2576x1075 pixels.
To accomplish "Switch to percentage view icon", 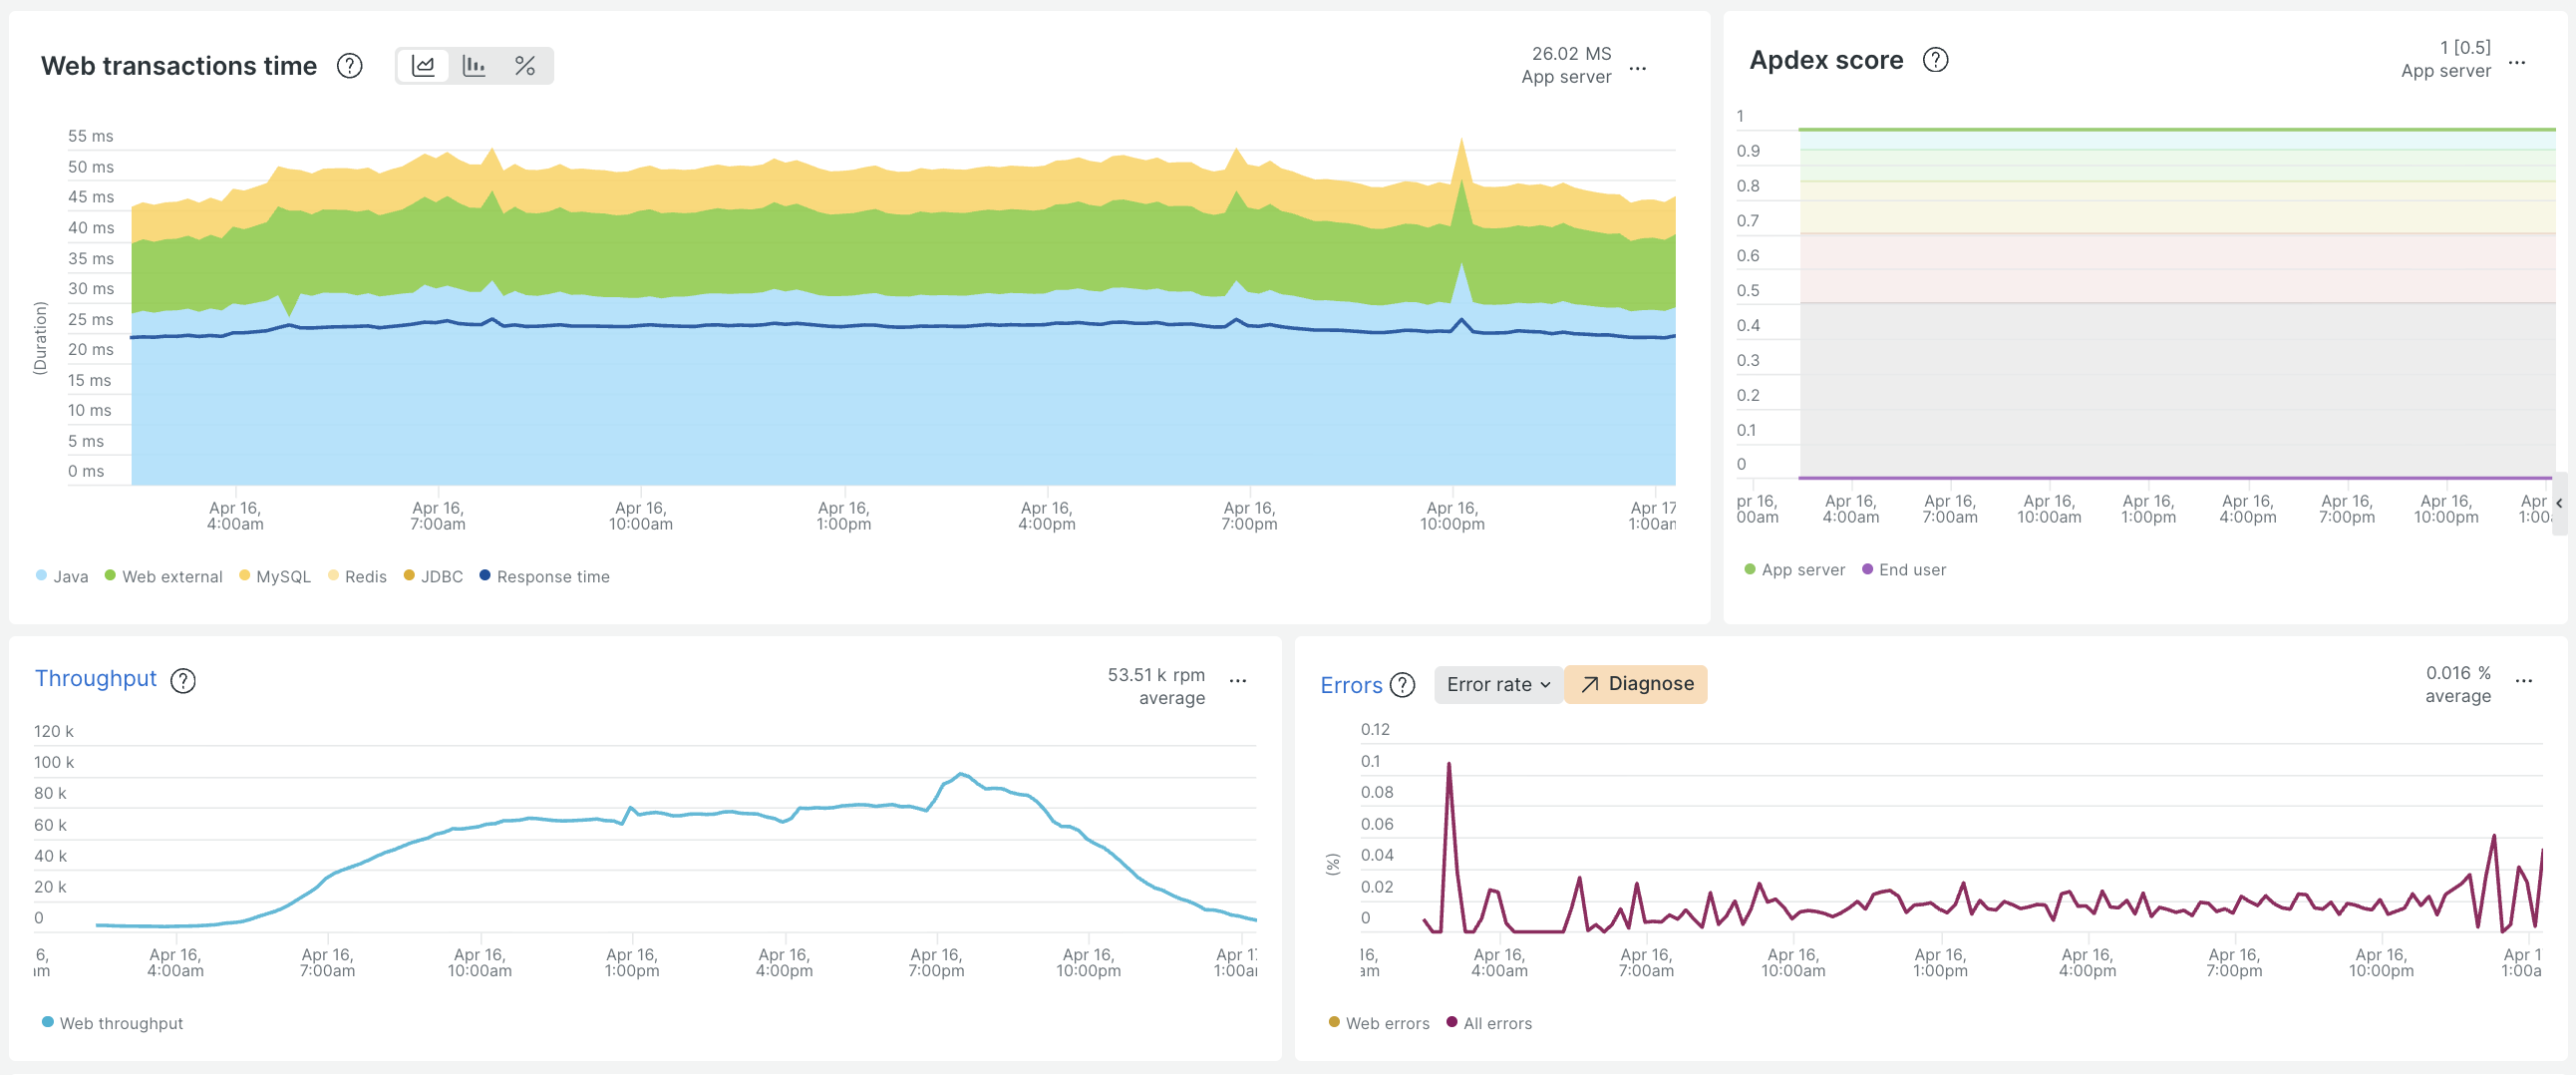I will 525,66.
